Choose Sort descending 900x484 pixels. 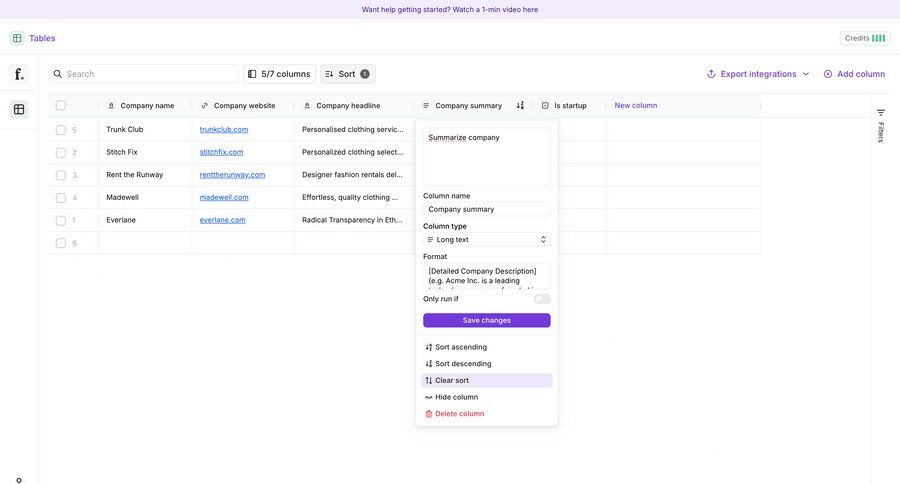tap(487, 363)
